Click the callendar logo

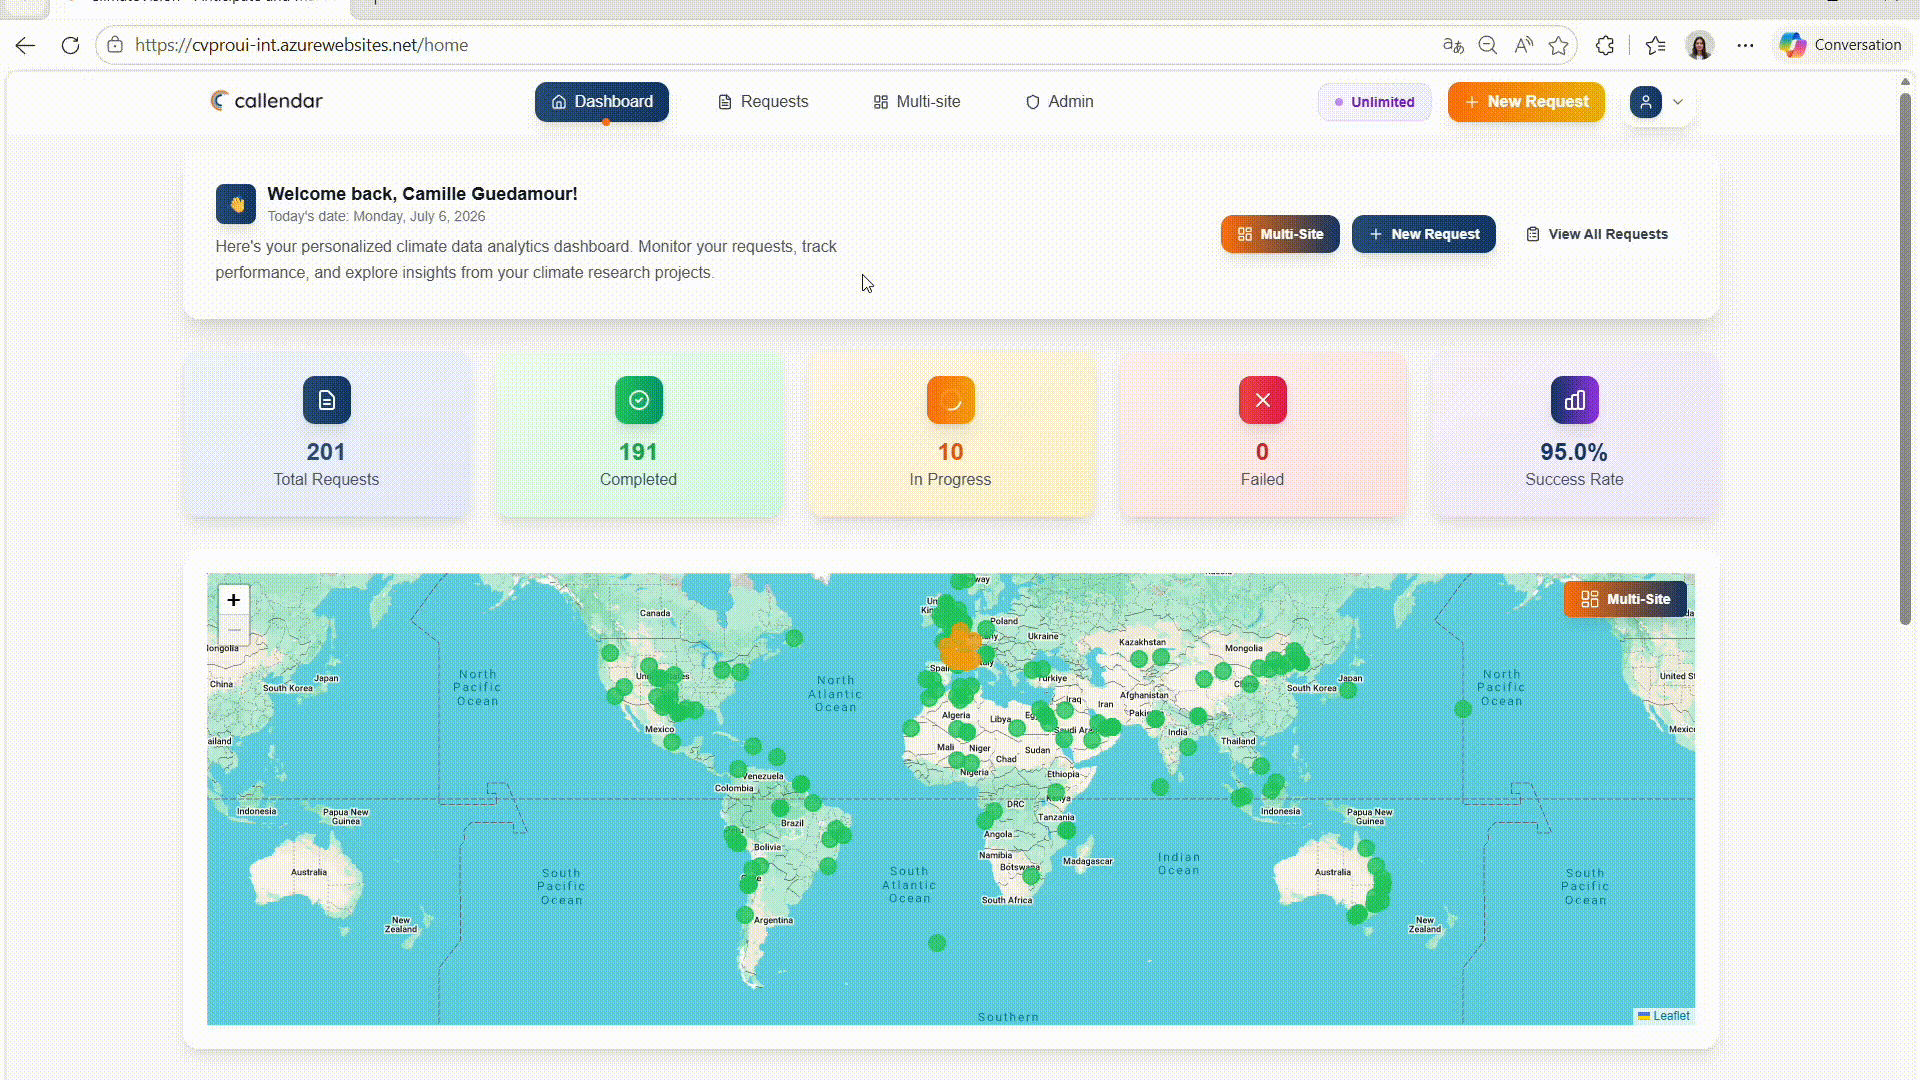266,101
